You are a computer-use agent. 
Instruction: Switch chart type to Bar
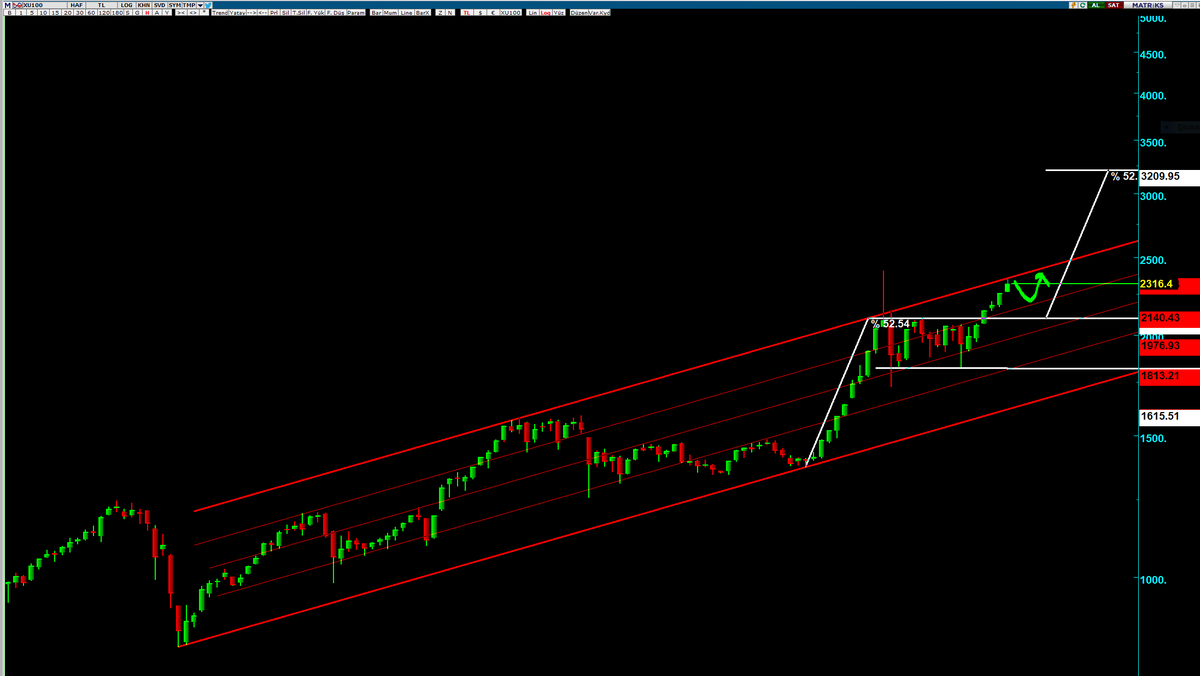tap(377, 12)
